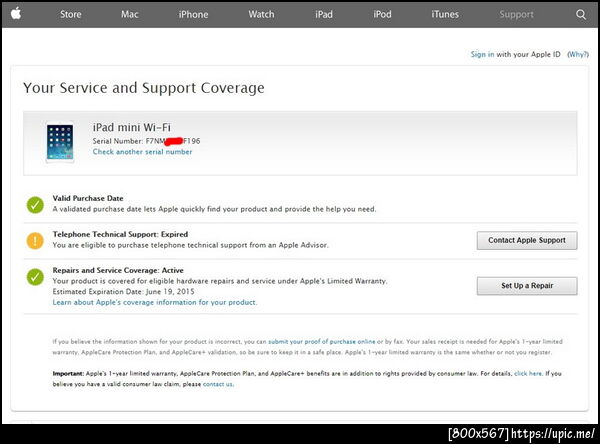600x444 pixels.
Task: Click the Serial Number text line
Action: (x=146, y=141)
